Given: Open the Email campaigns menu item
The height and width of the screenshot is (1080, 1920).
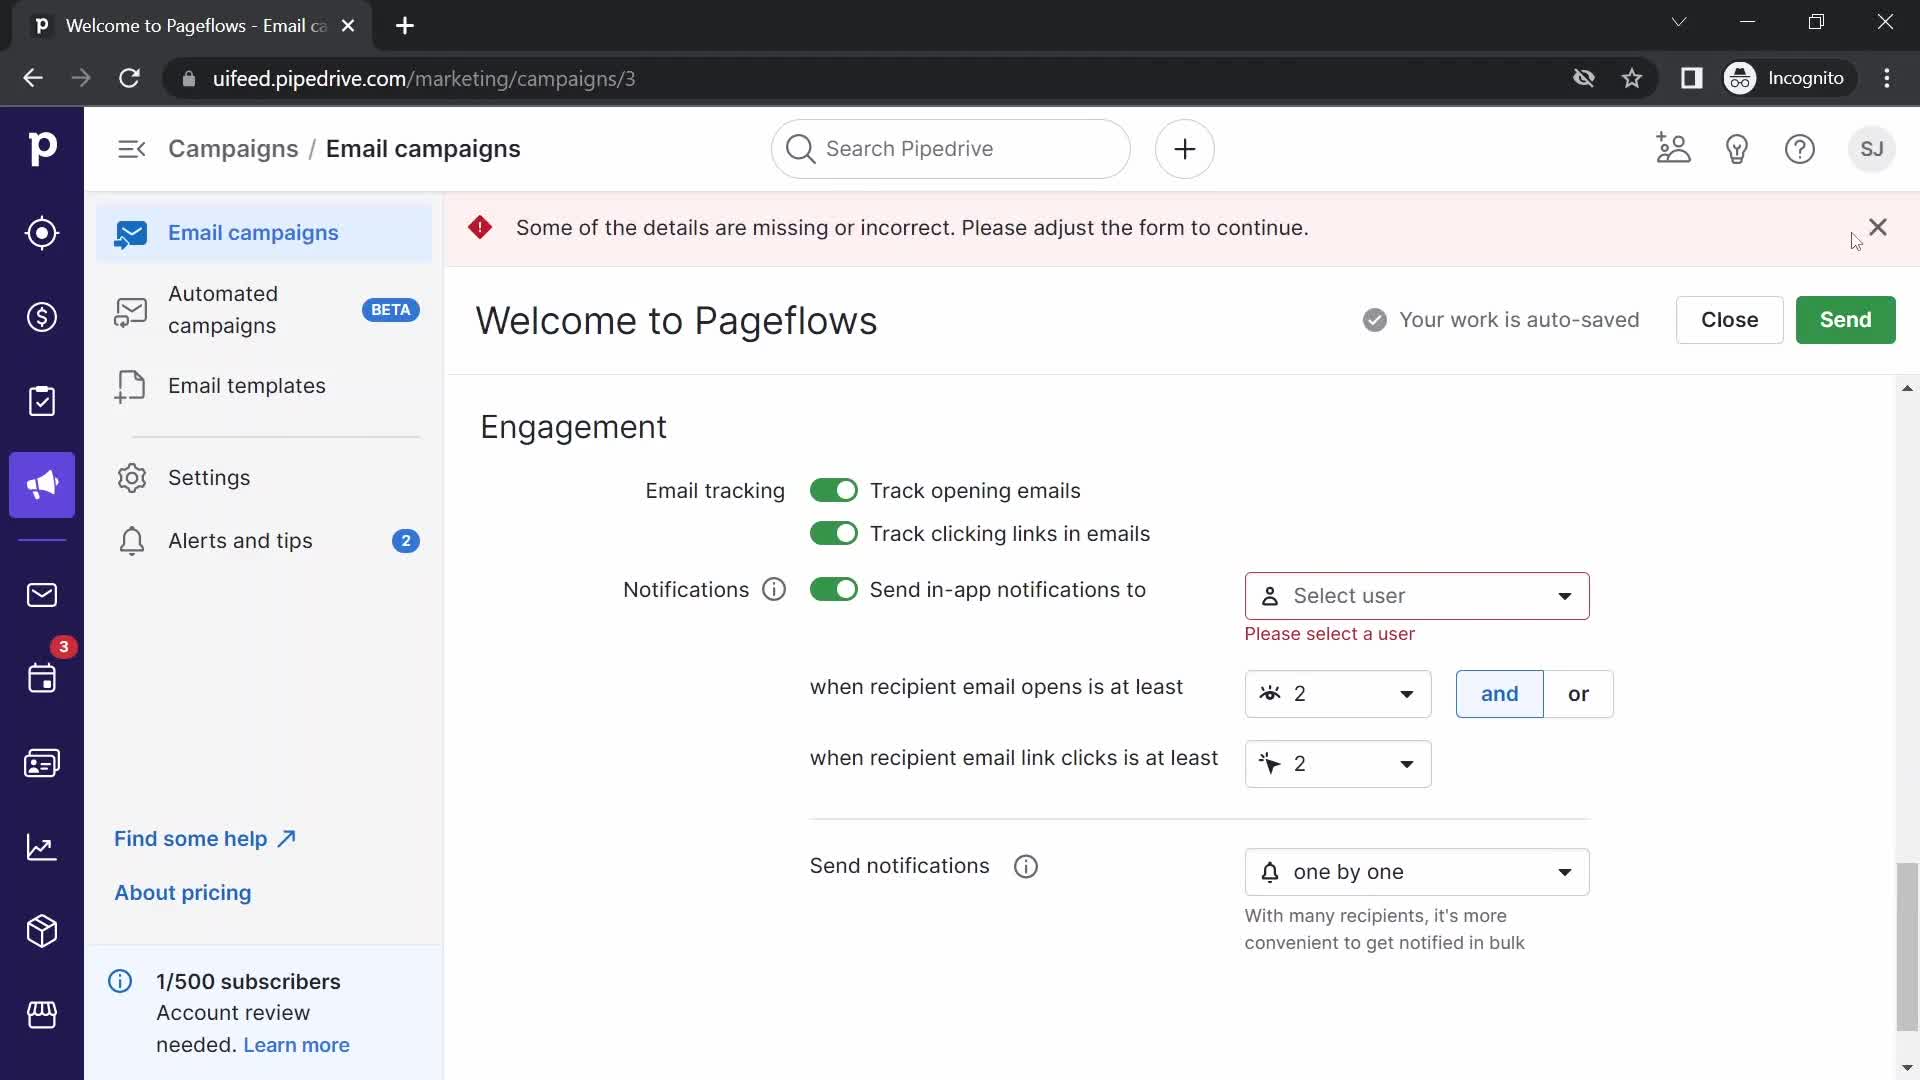Looking at the screenshot, I should pyautogui.click(x=253, y=232).
